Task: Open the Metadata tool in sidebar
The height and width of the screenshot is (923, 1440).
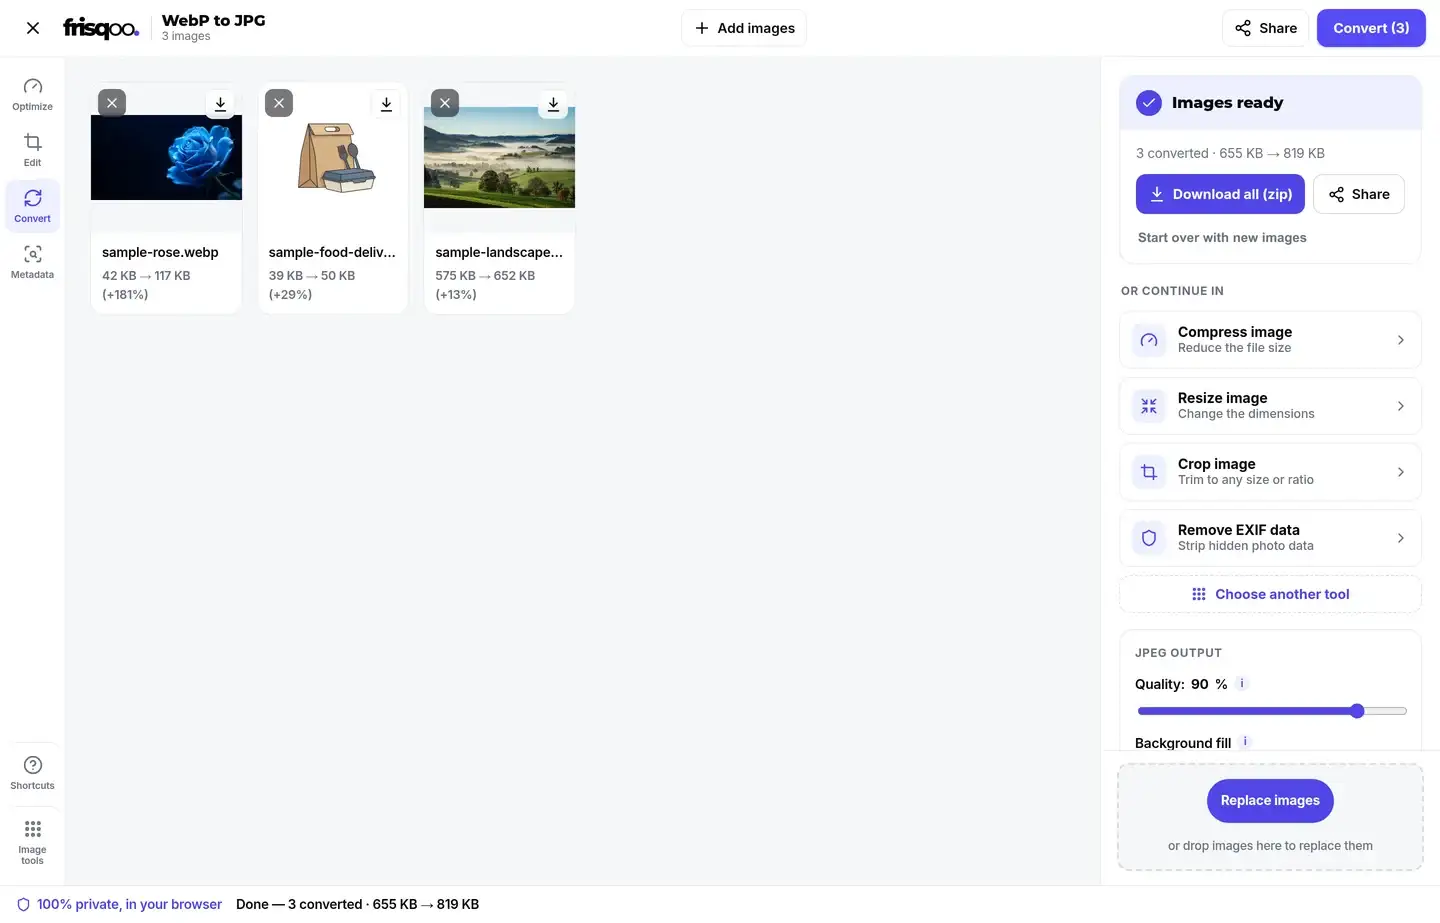Action: coord(33,262)
